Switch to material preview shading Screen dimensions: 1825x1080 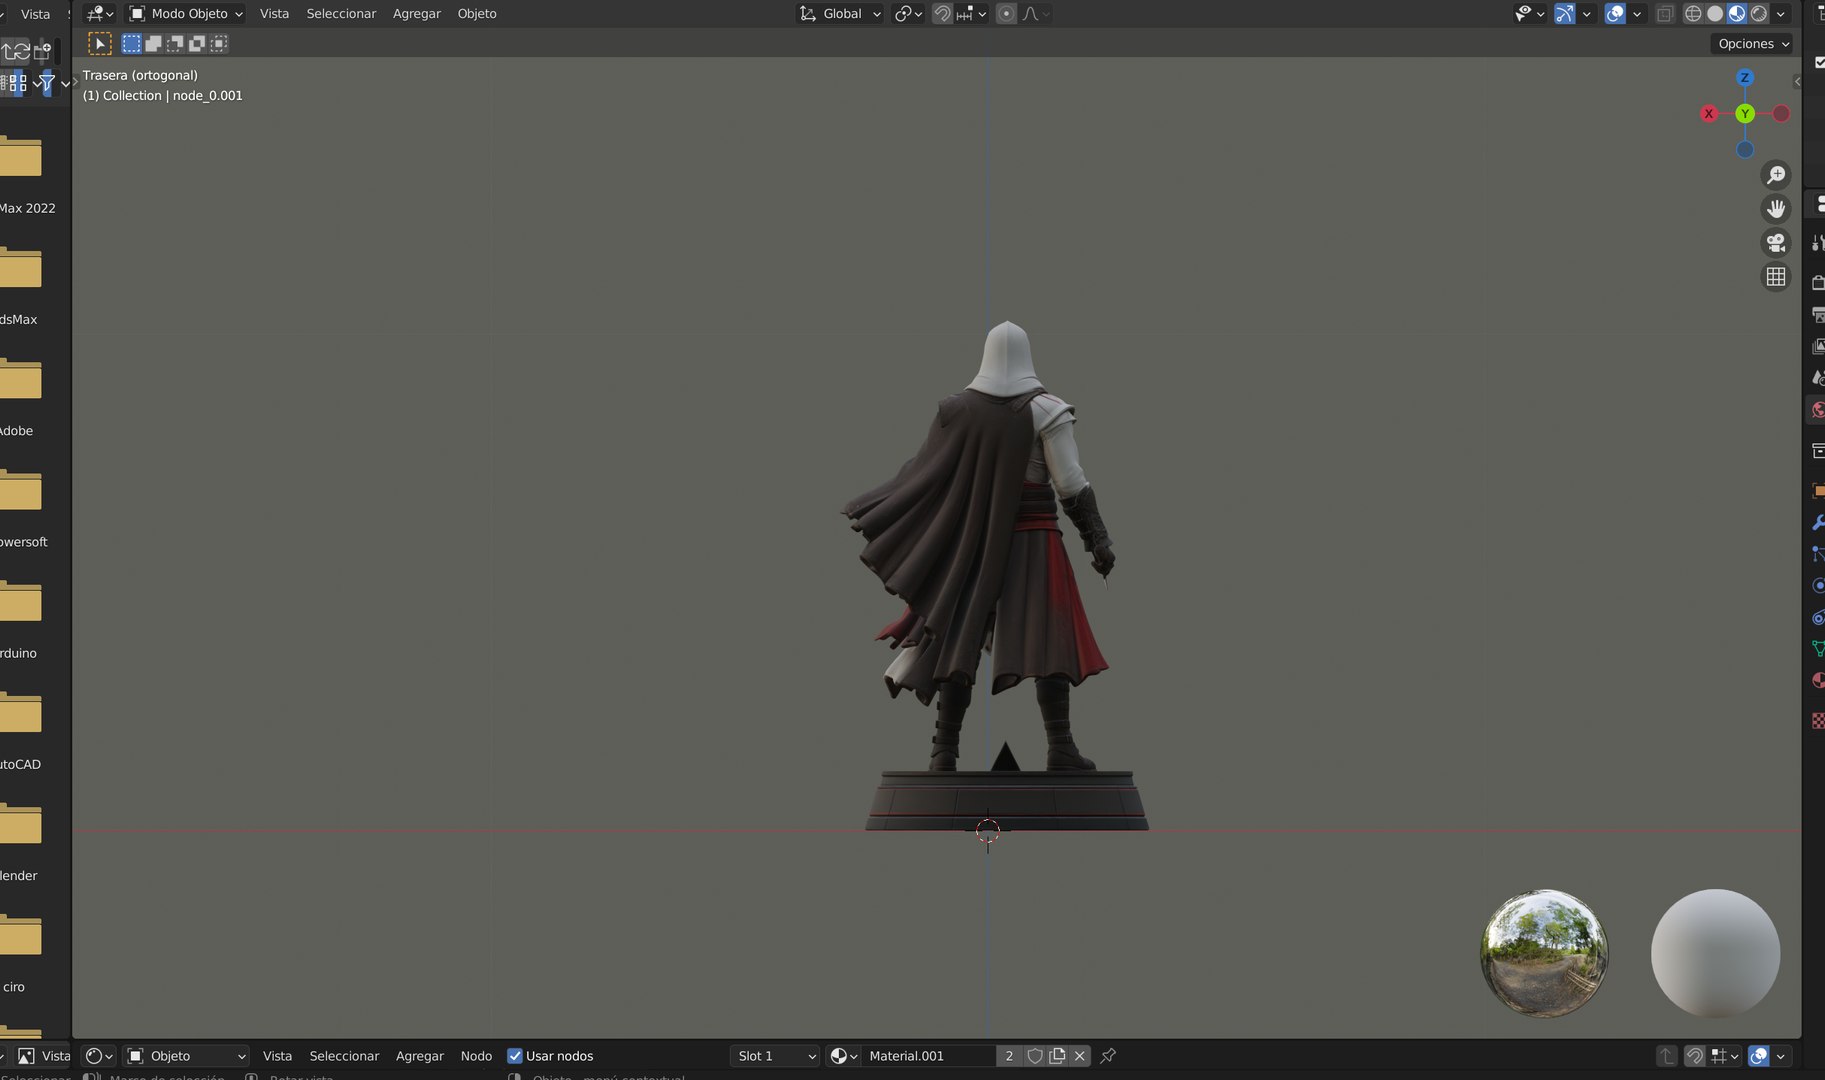point(1737,14)
